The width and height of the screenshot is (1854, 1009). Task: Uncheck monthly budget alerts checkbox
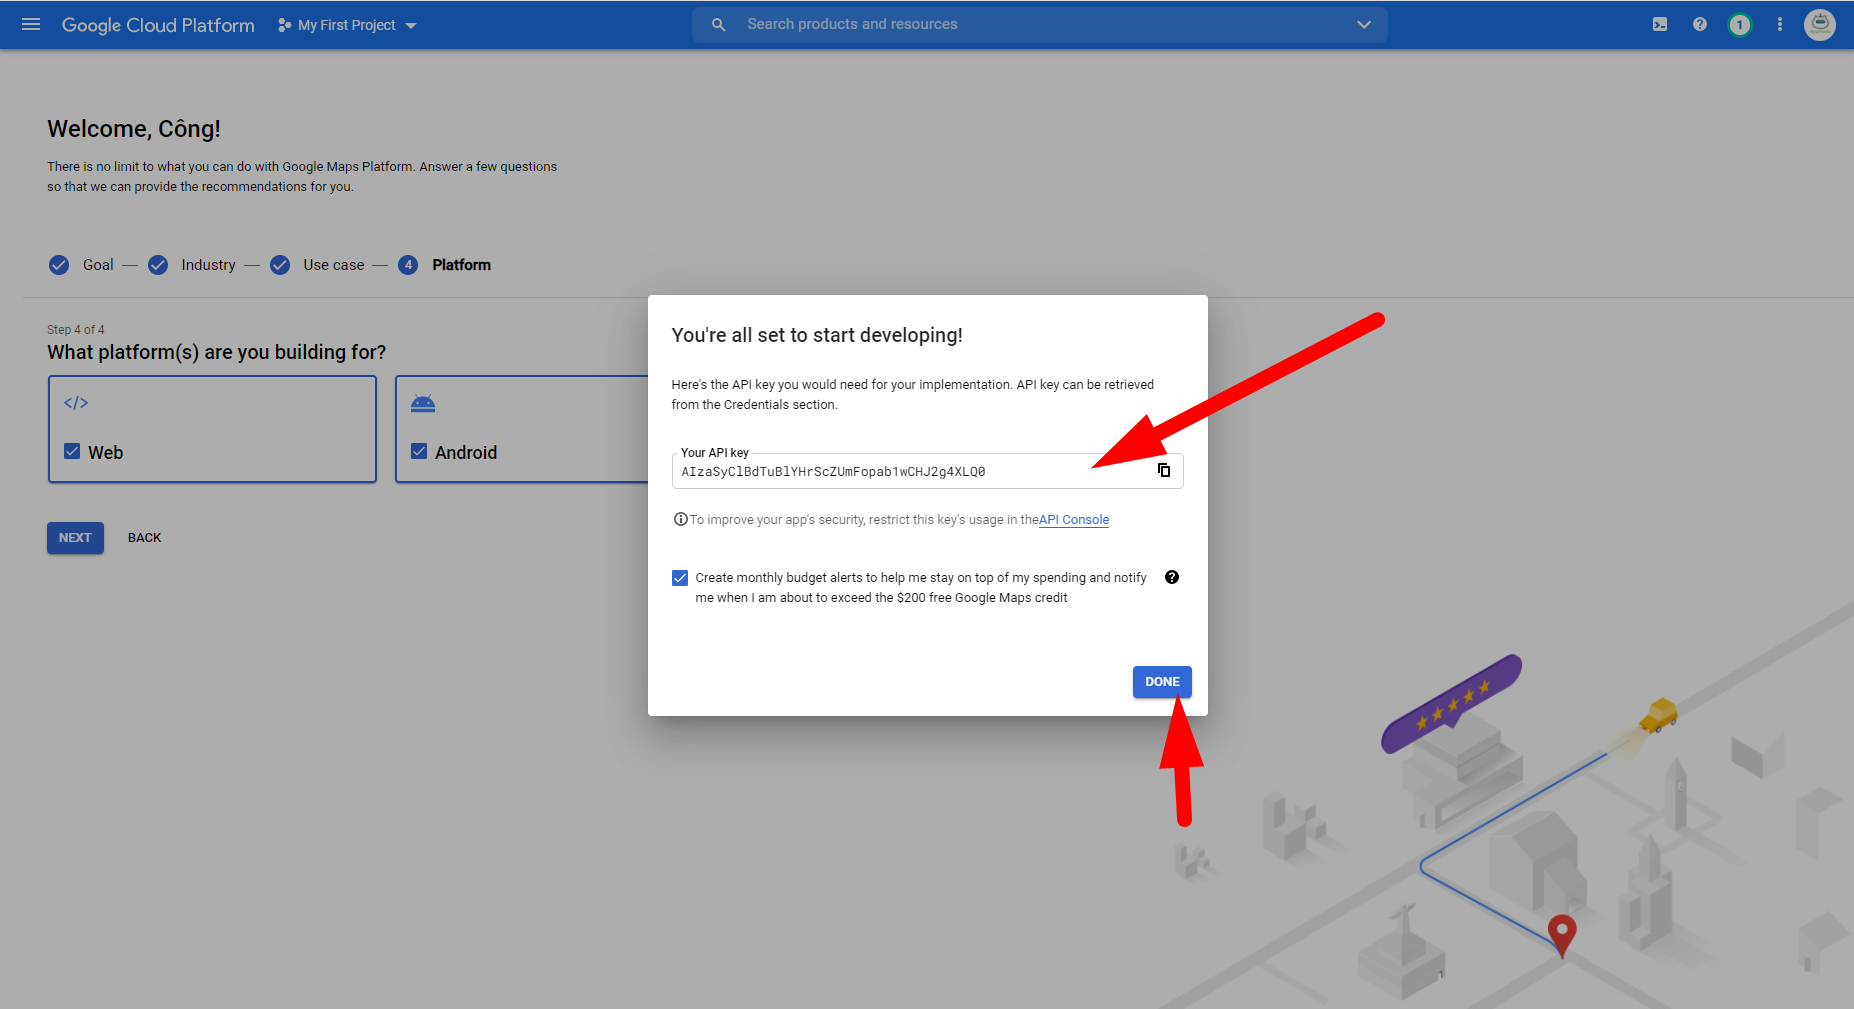pyautogui.click(x=680, y=578)
